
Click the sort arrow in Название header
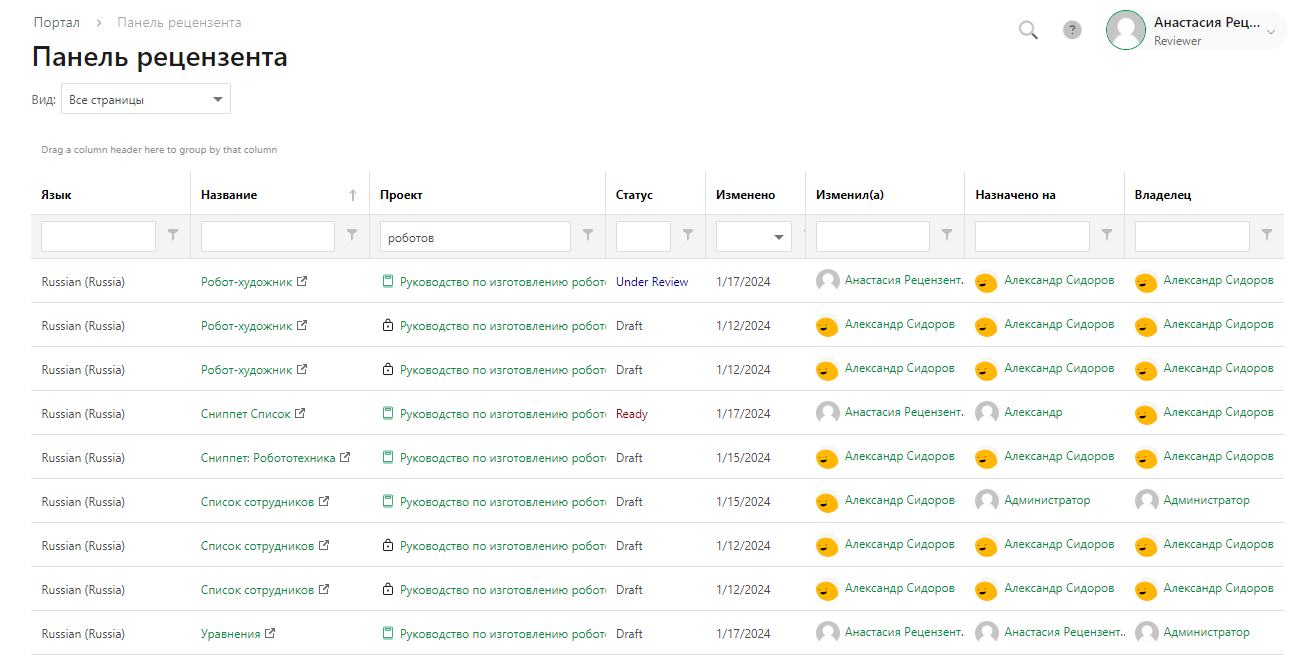pos(352,196)
